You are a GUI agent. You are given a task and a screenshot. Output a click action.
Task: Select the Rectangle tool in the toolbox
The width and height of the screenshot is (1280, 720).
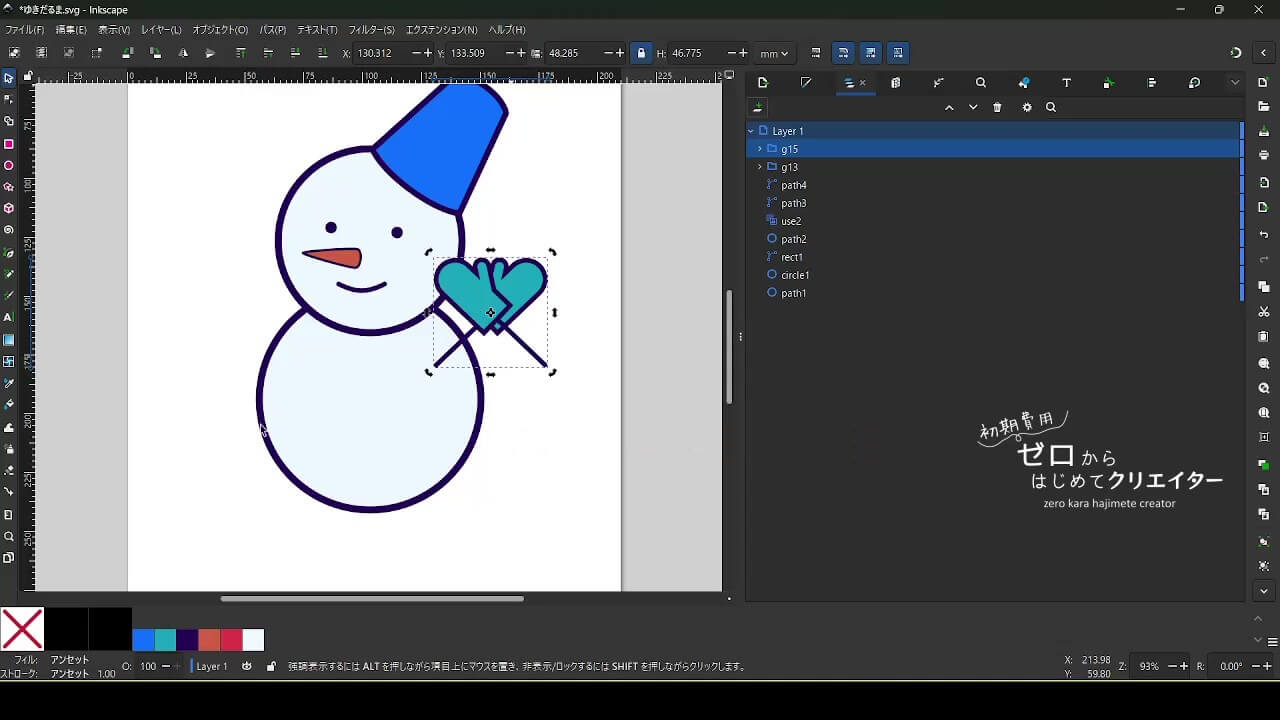pos(9,144)
